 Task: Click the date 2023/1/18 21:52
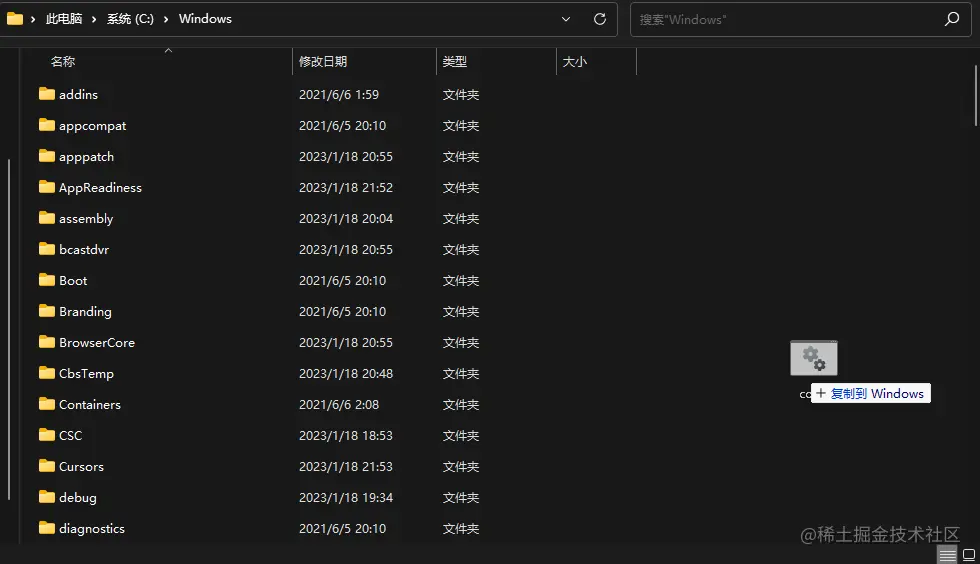click(346, 188)
